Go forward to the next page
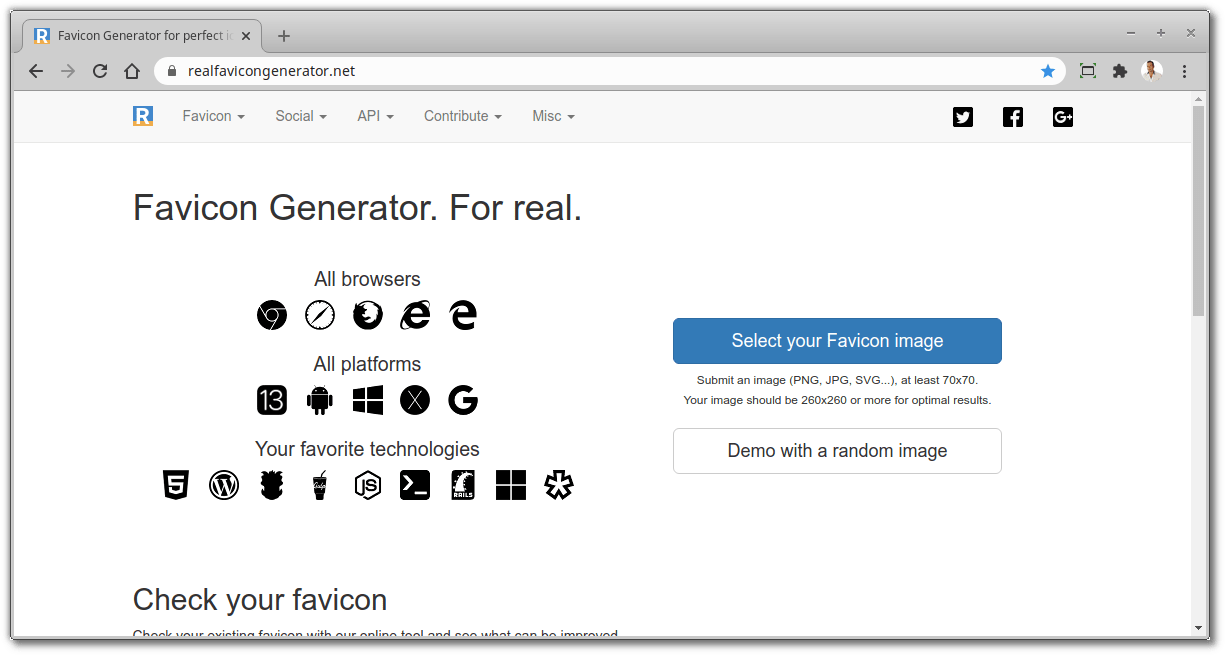The width and height of the screenshot is (1226, 656). (x=68, y=71)
